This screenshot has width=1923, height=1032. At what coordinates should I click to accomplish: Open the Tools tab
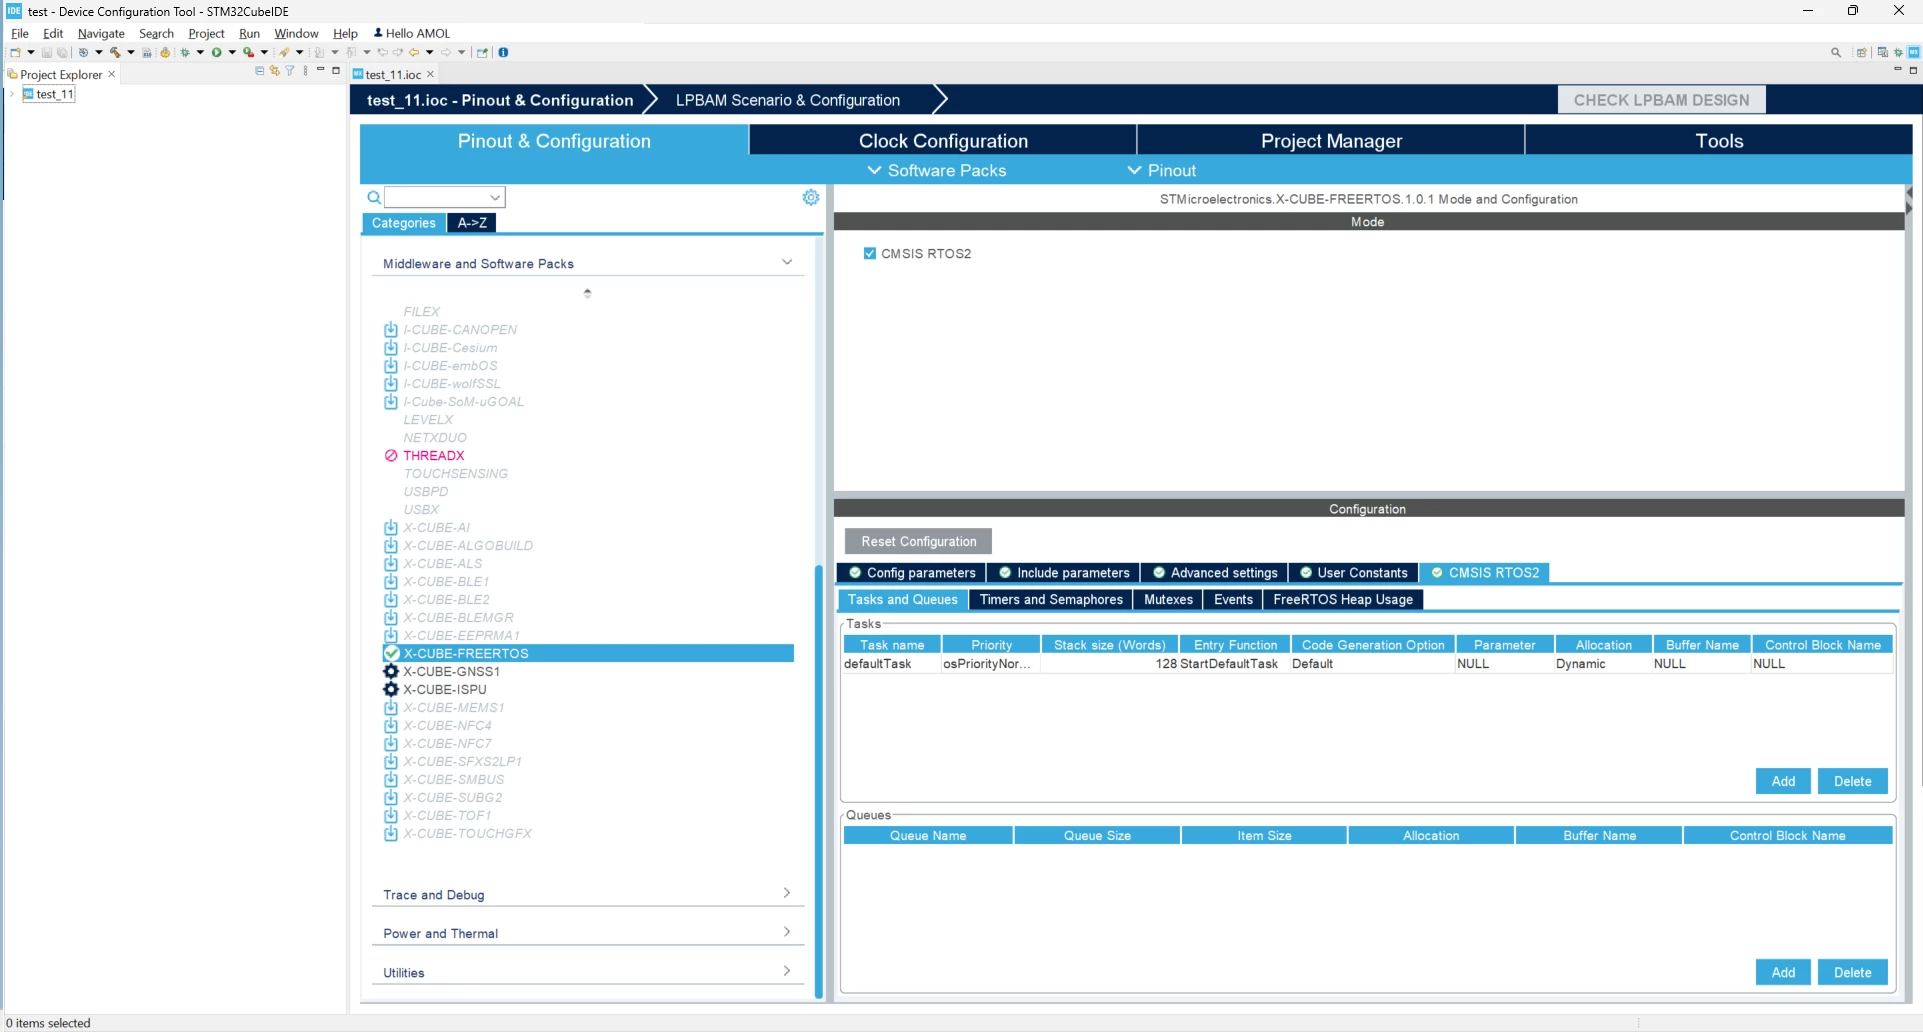point(1719,141)
